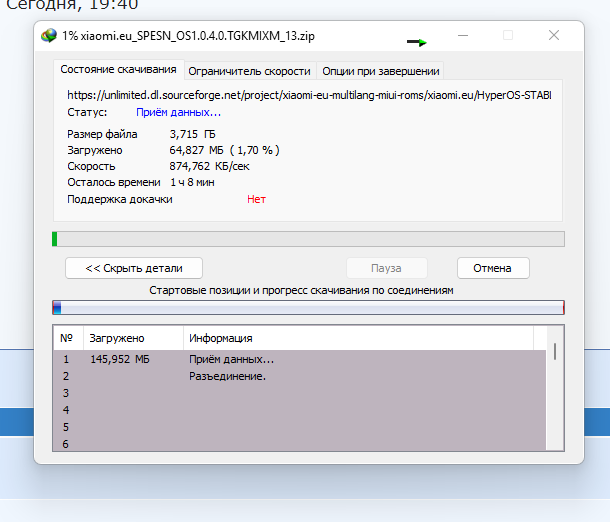The image size is (610, 522).
Task: Click the red Нет resume support value
Action: pyautogui.click(x=256, y=200)
